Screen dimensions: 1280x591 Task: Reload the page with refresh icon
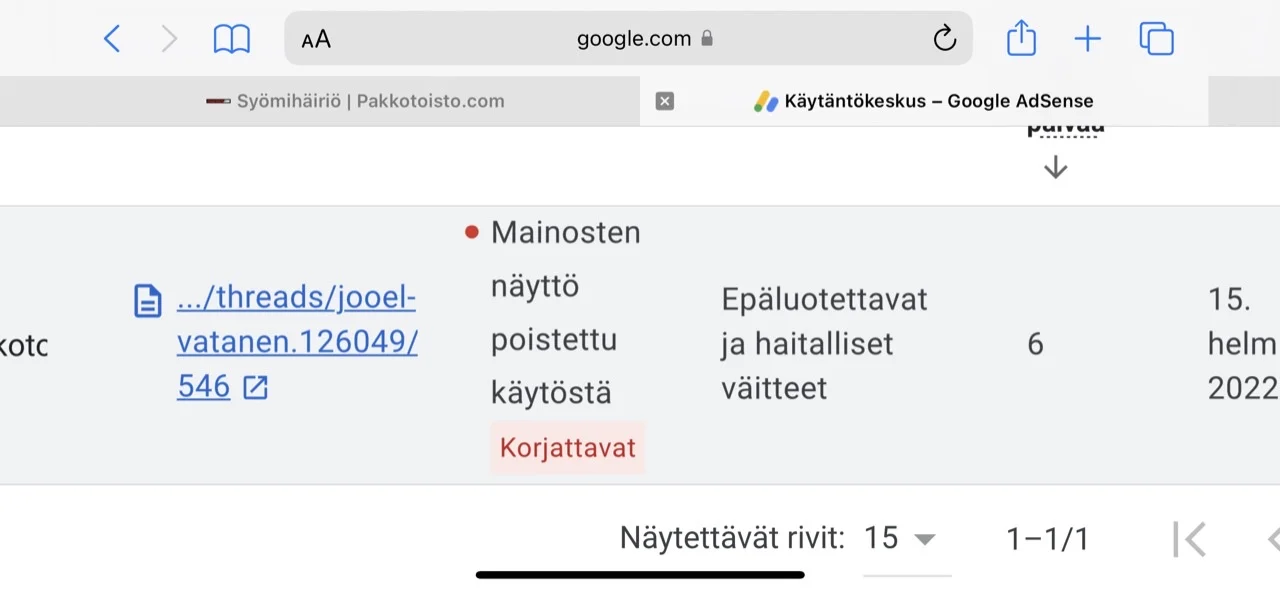click(x=944, y=39)
